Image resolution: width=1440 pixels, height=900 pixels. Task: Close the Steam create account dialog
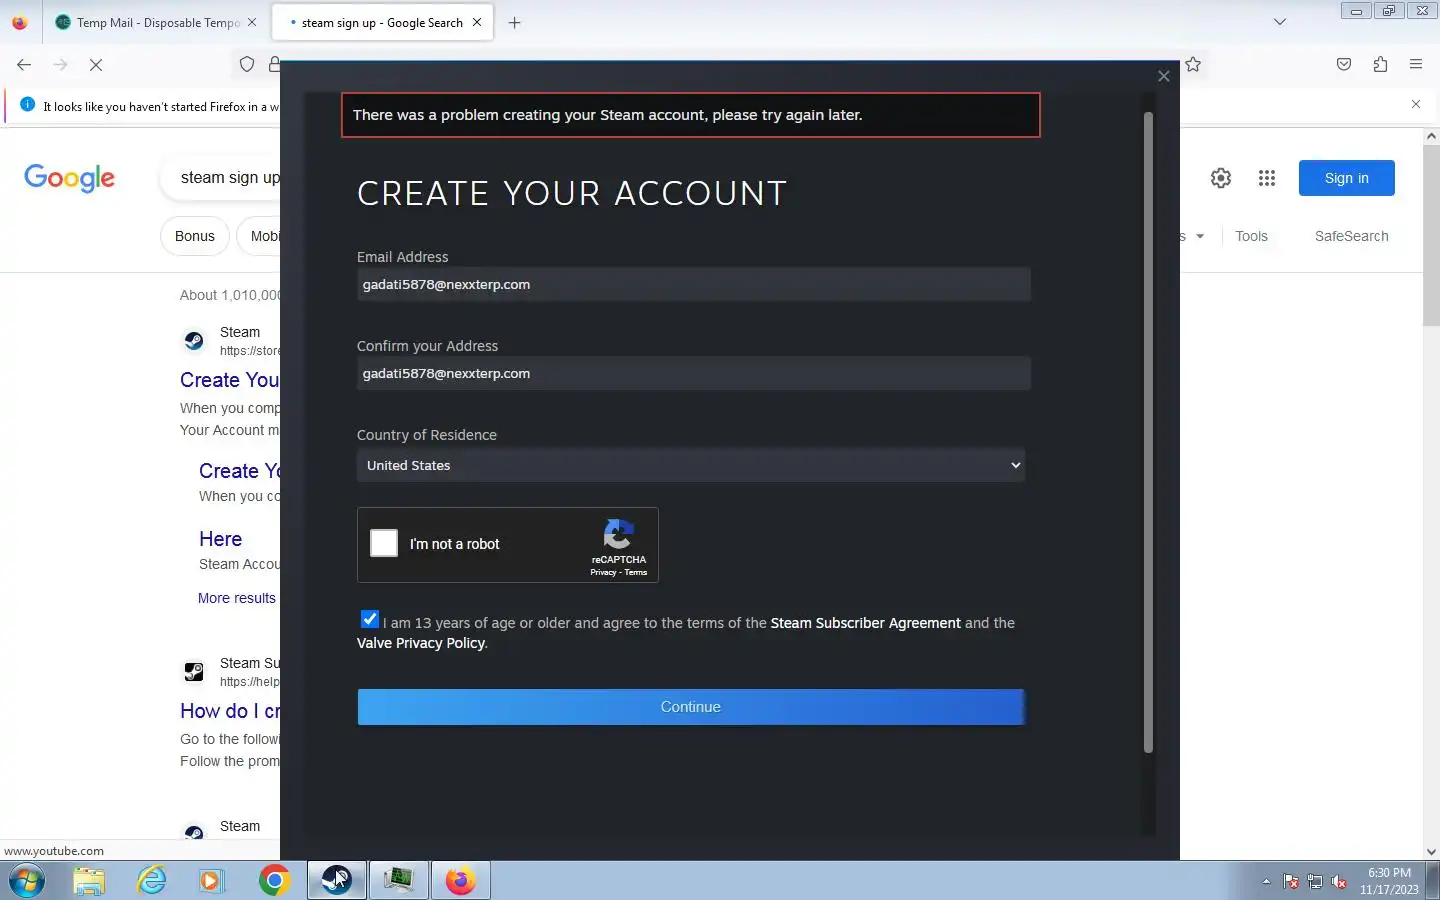click(x=1163, y=76)
